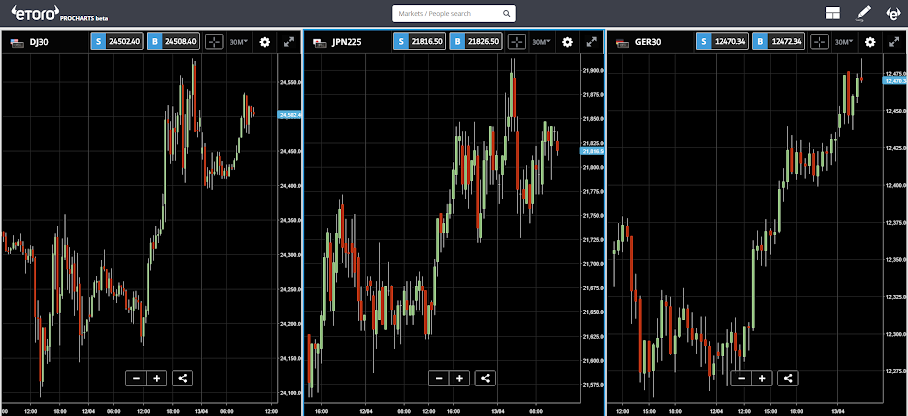Select the drawing pencil tool icon
Viewport: 908px width, 416px height.
pyautogui.click(x=863, y=13)
